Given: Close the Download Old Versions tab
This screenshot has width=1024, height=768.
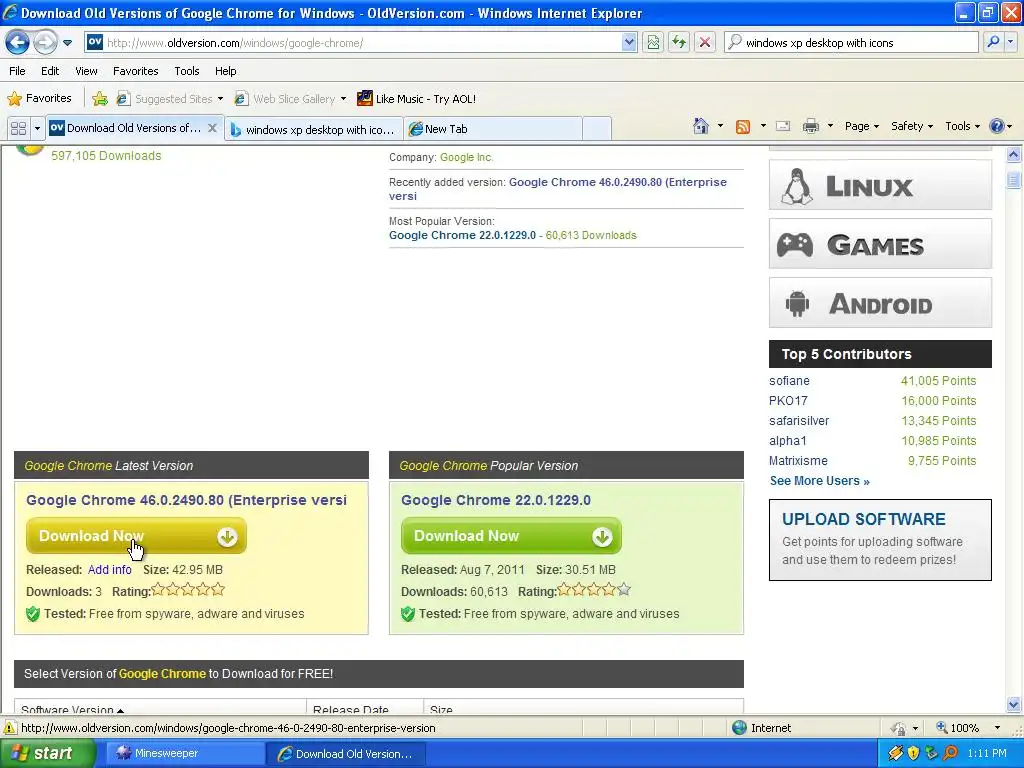Looking at the screenshot, I should 212,128.
